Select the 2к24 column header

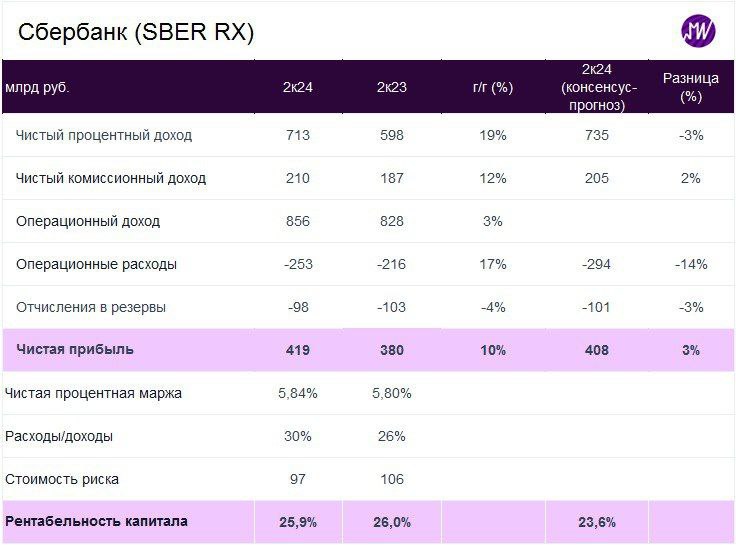[x=298, y=87]
